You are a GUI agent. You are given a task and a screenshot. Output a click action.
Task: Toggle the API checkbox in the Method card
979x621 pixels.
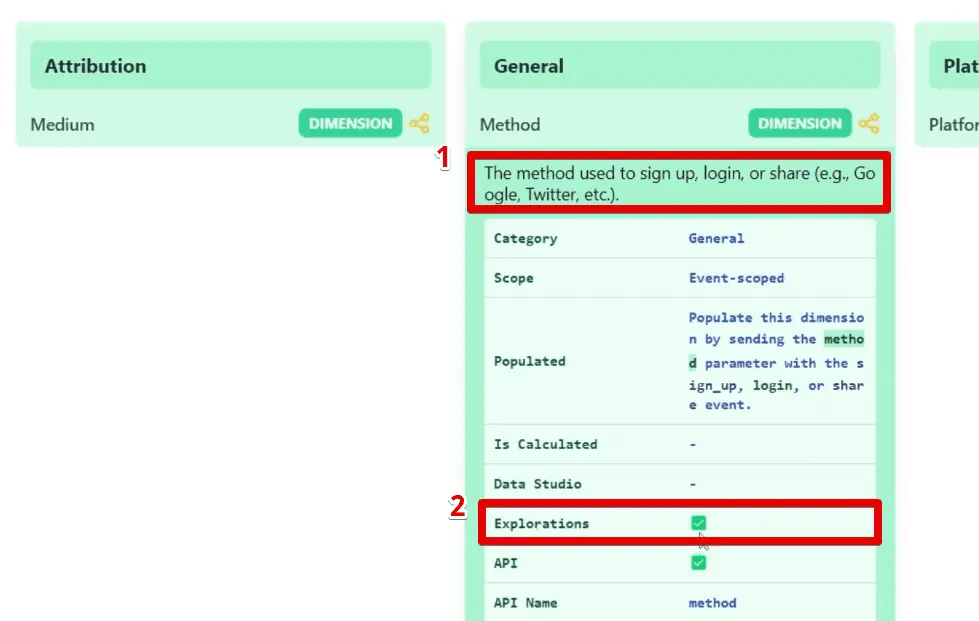(x=698, y=562)
